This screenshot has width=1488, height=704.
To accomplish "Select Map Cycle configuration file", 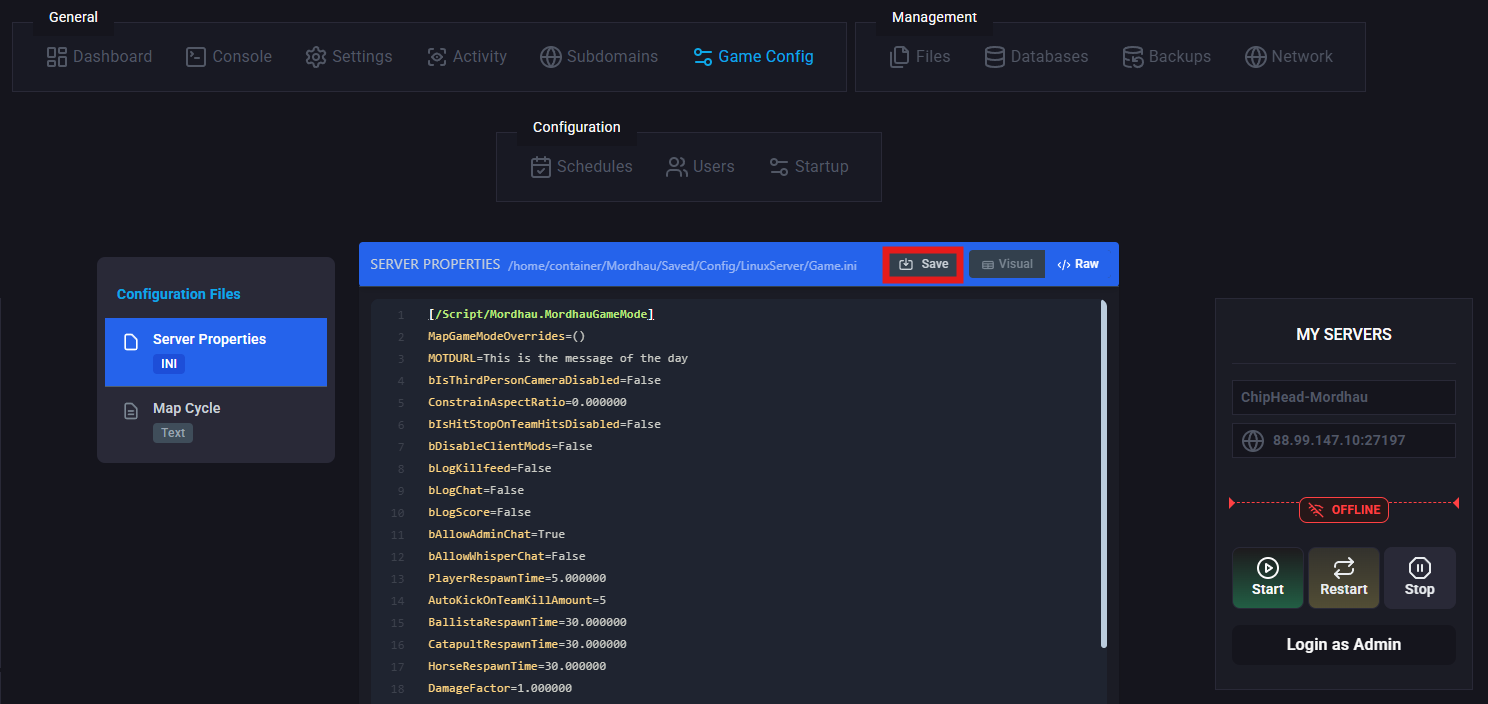I will tap(216, 420).
